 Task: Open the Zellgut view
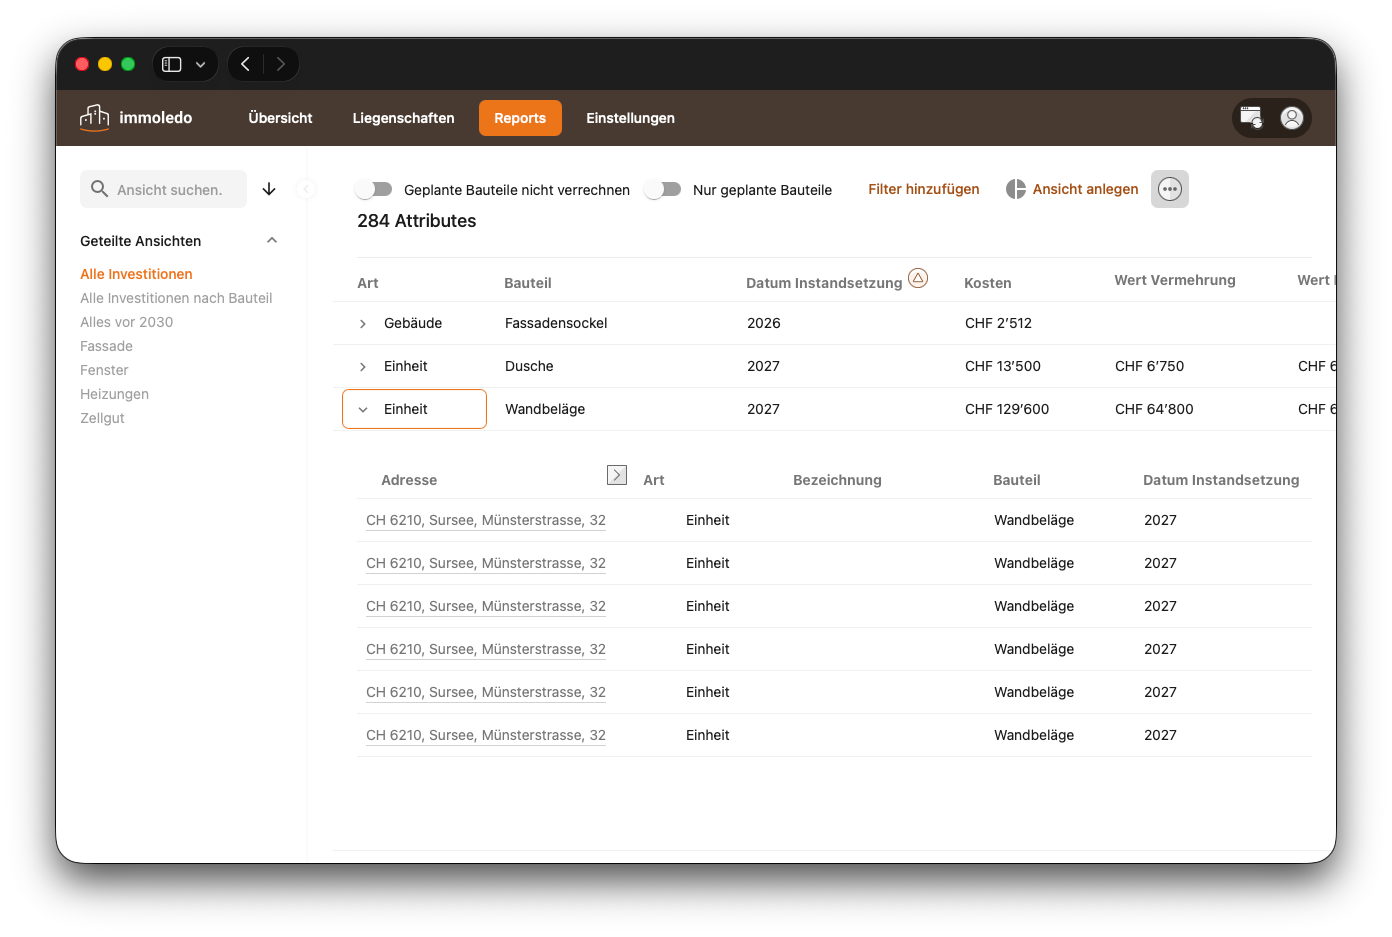coord(102,418)
